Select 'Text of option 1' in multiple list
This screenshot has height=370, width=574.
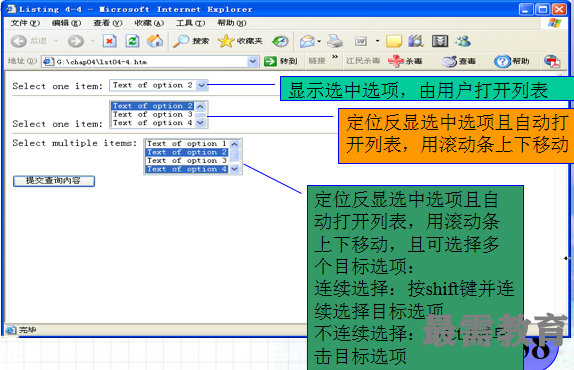(187, 143)
